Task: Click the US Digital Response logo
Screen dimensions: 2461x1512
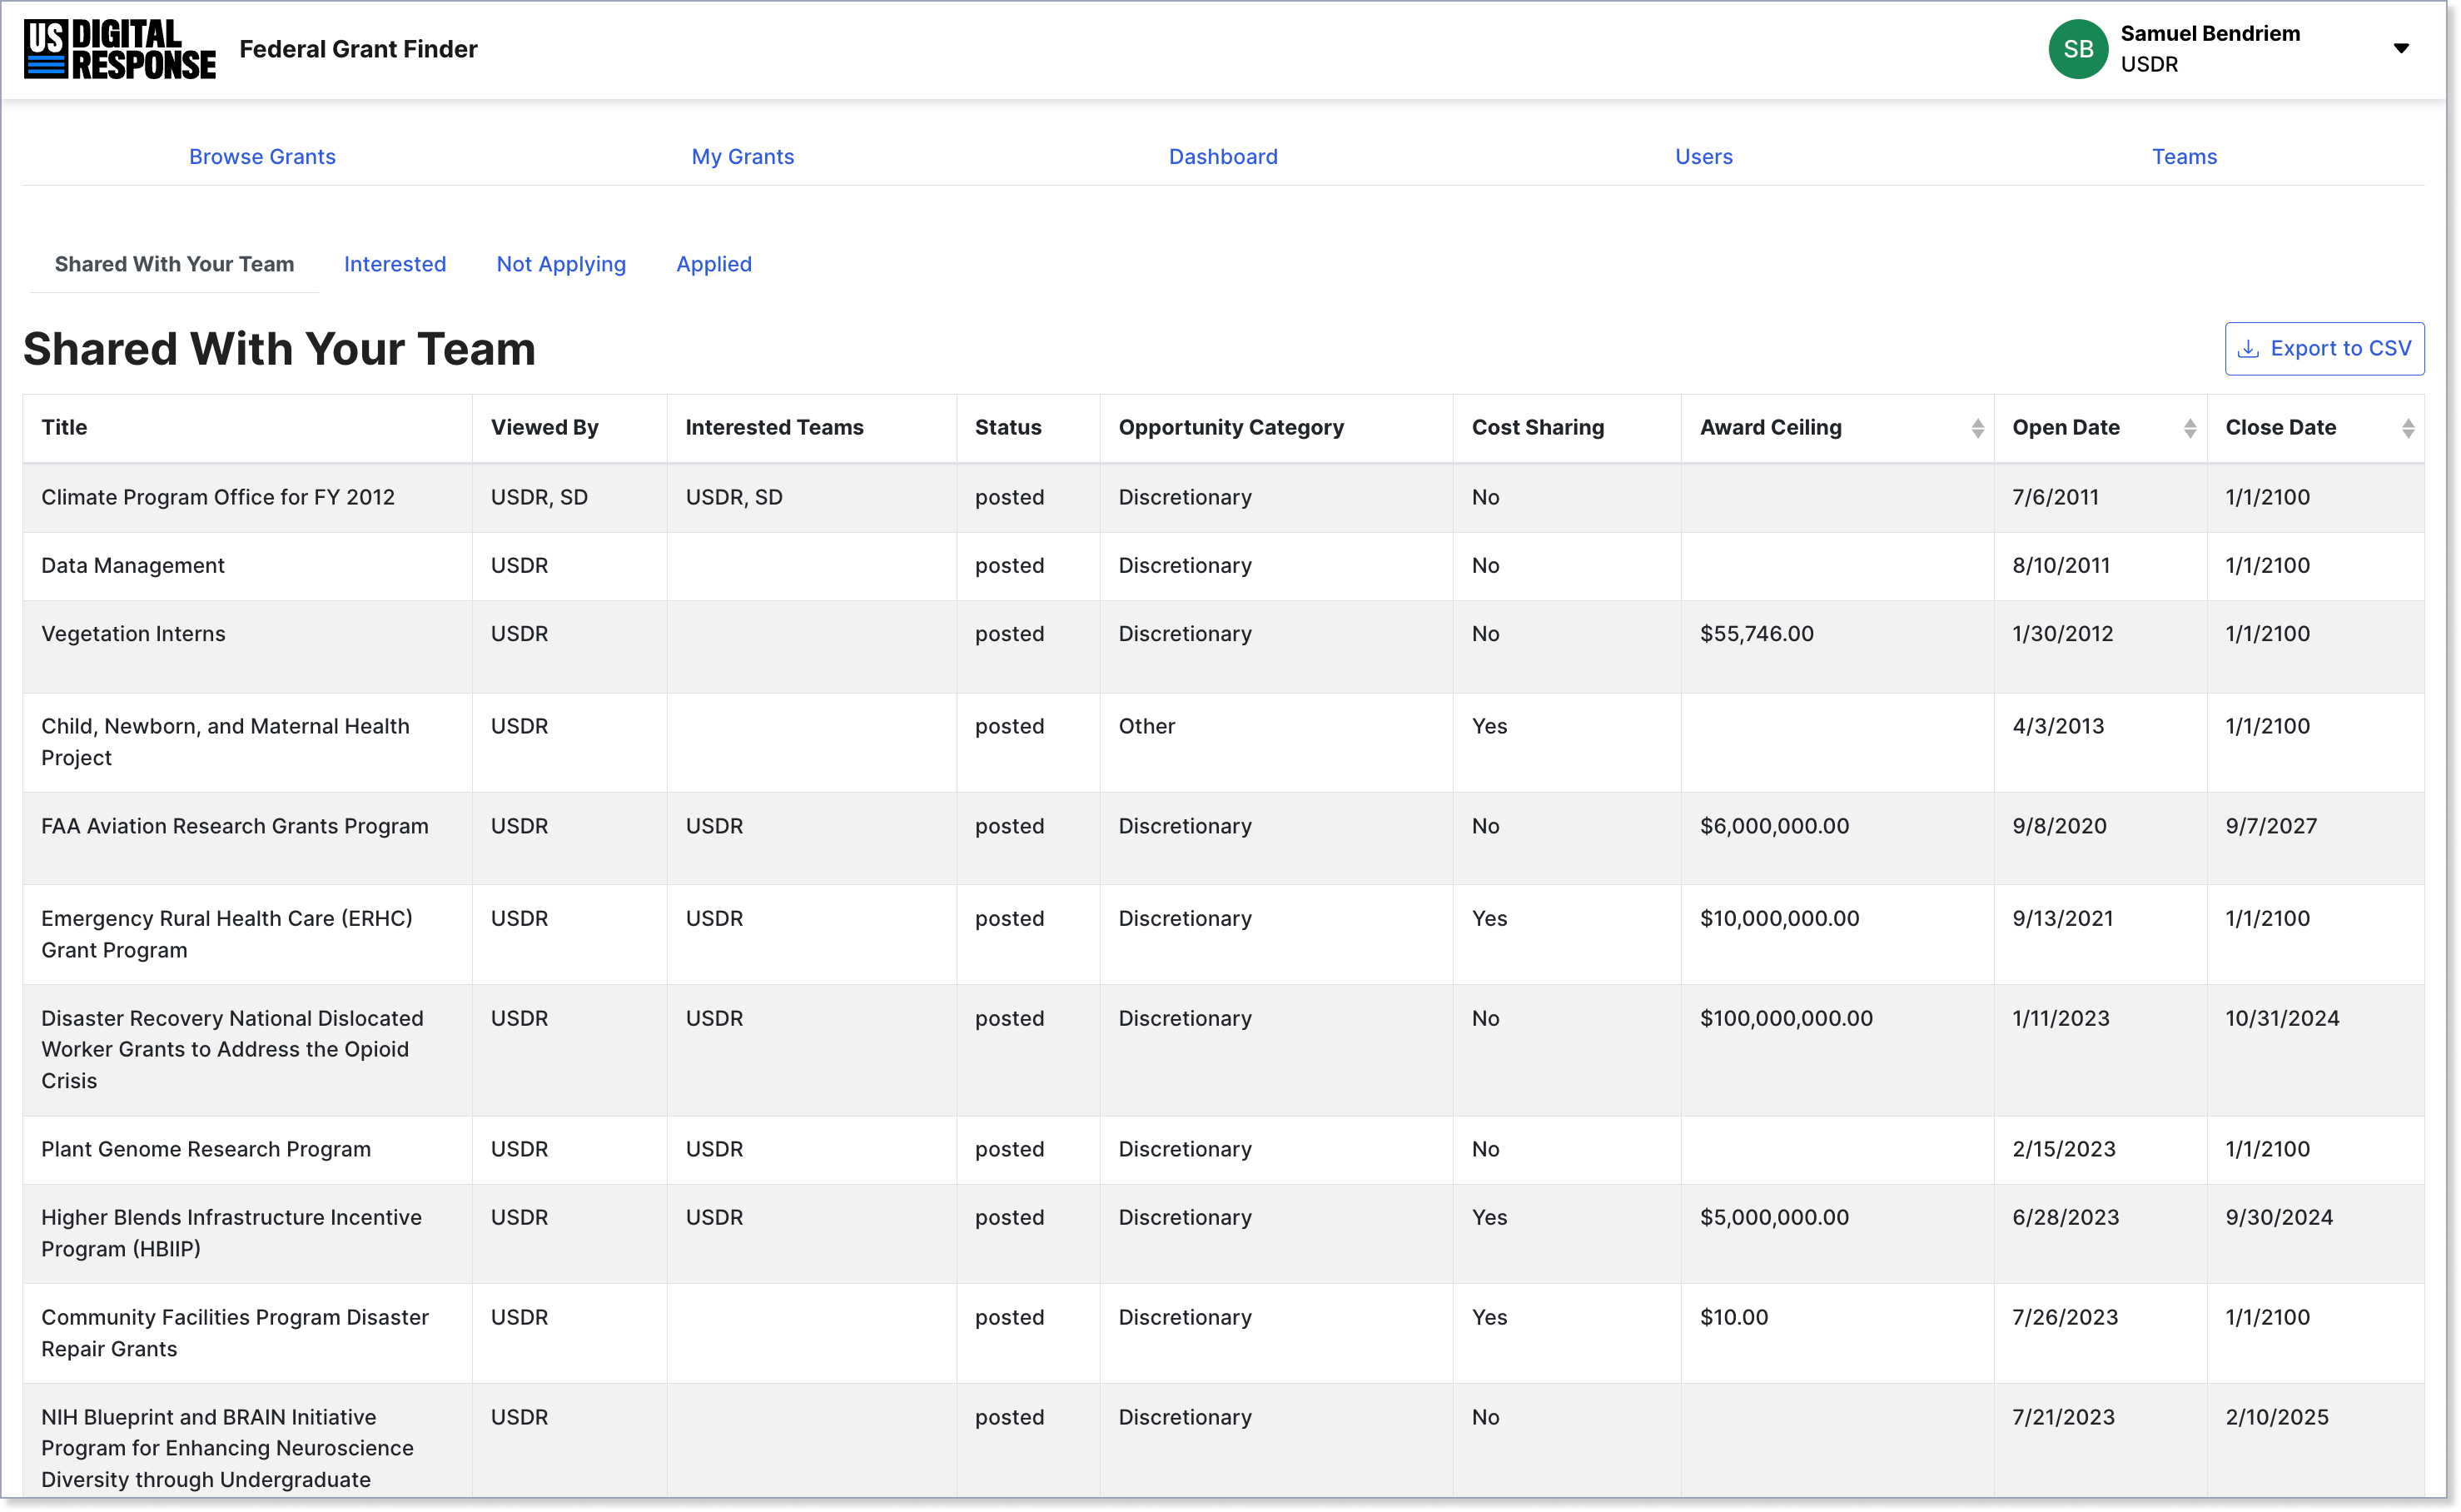Action: pyautogui.click(x=119, y=49)
